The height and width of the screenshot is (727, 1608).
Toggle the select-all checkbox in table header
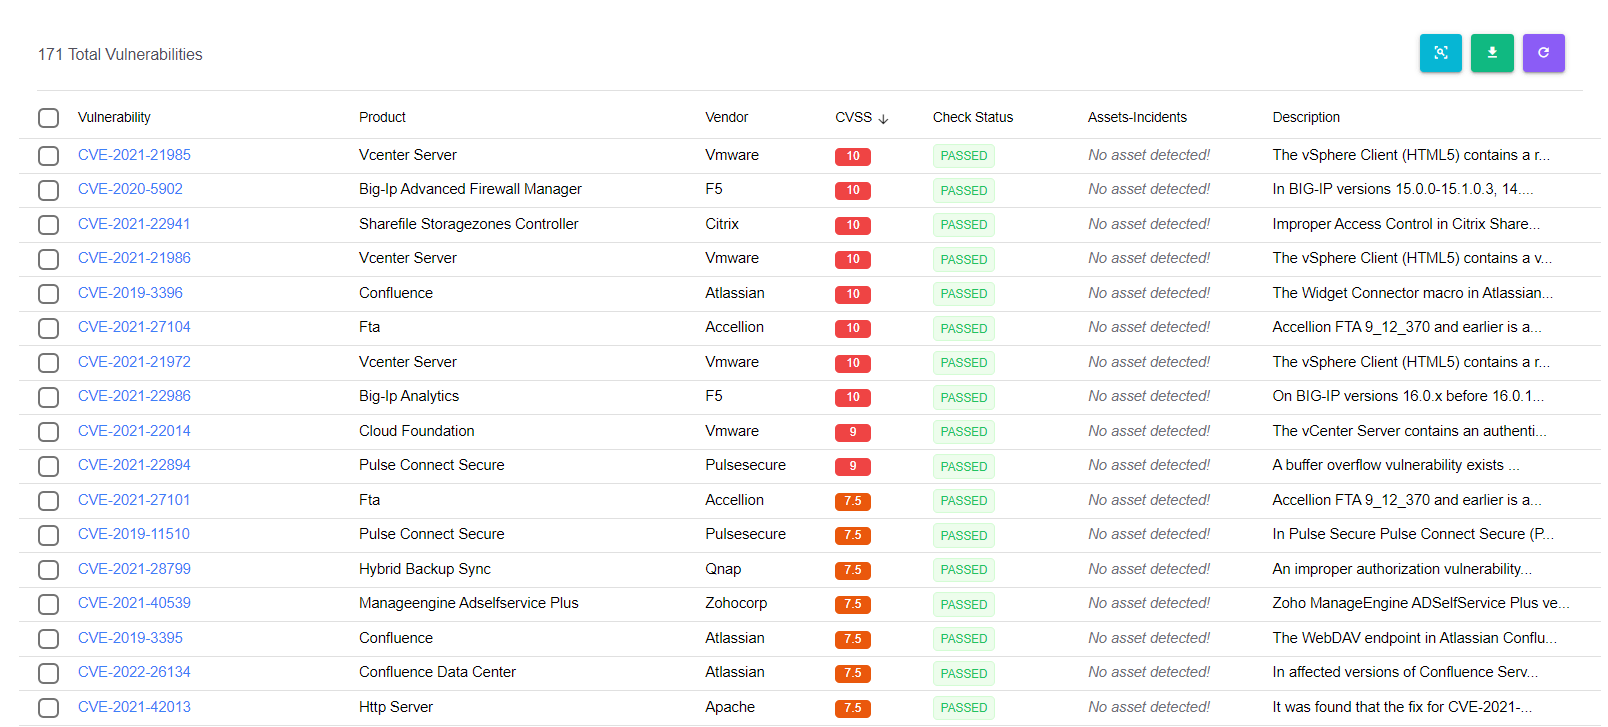[48, 118]
